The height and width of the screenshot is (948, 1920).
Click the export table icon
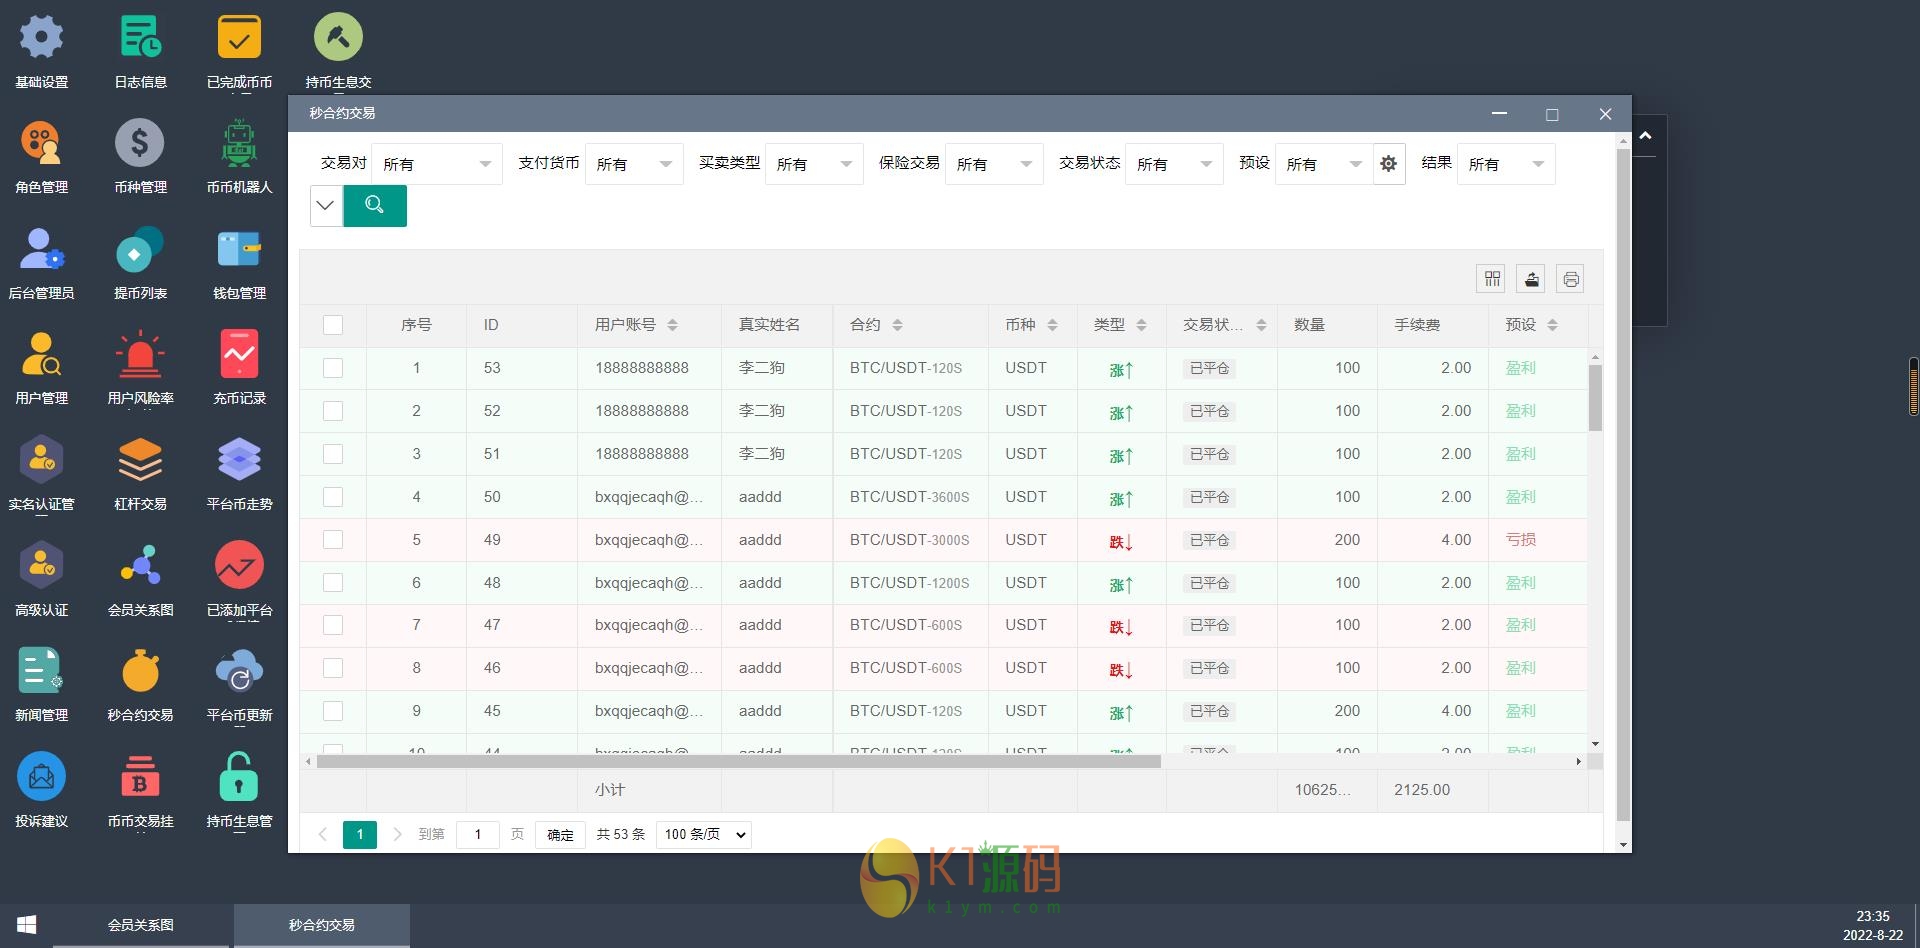click(1531, 279)
